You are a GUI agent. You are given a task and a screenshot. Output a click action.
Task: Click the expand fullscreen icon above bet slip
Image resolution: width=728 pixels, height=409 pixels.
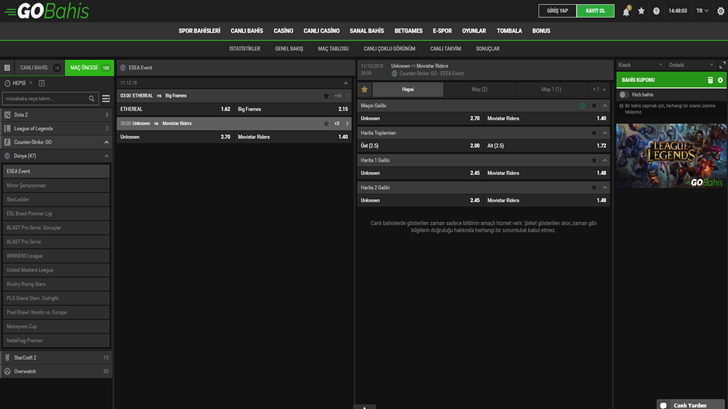722,65
